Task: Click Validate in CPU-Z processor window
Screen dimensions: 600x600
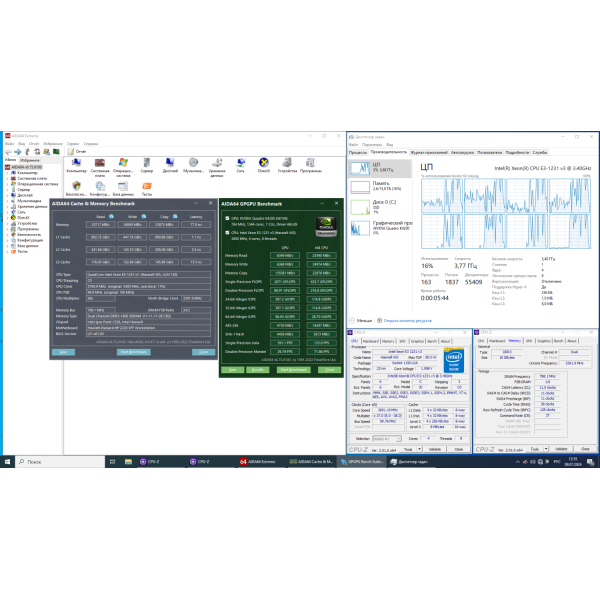Action: (435, 449)
